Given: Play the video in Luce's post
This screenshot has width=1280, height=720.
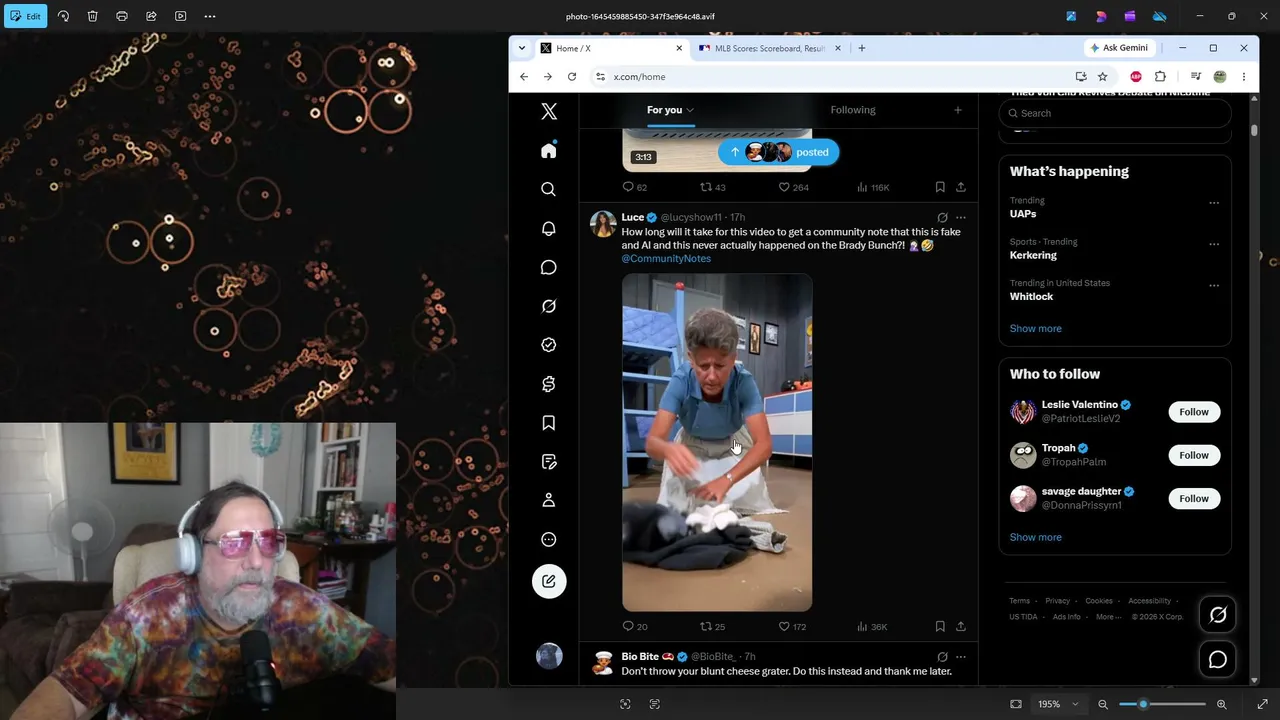Looking at the screenshot, I should (717, 442).
